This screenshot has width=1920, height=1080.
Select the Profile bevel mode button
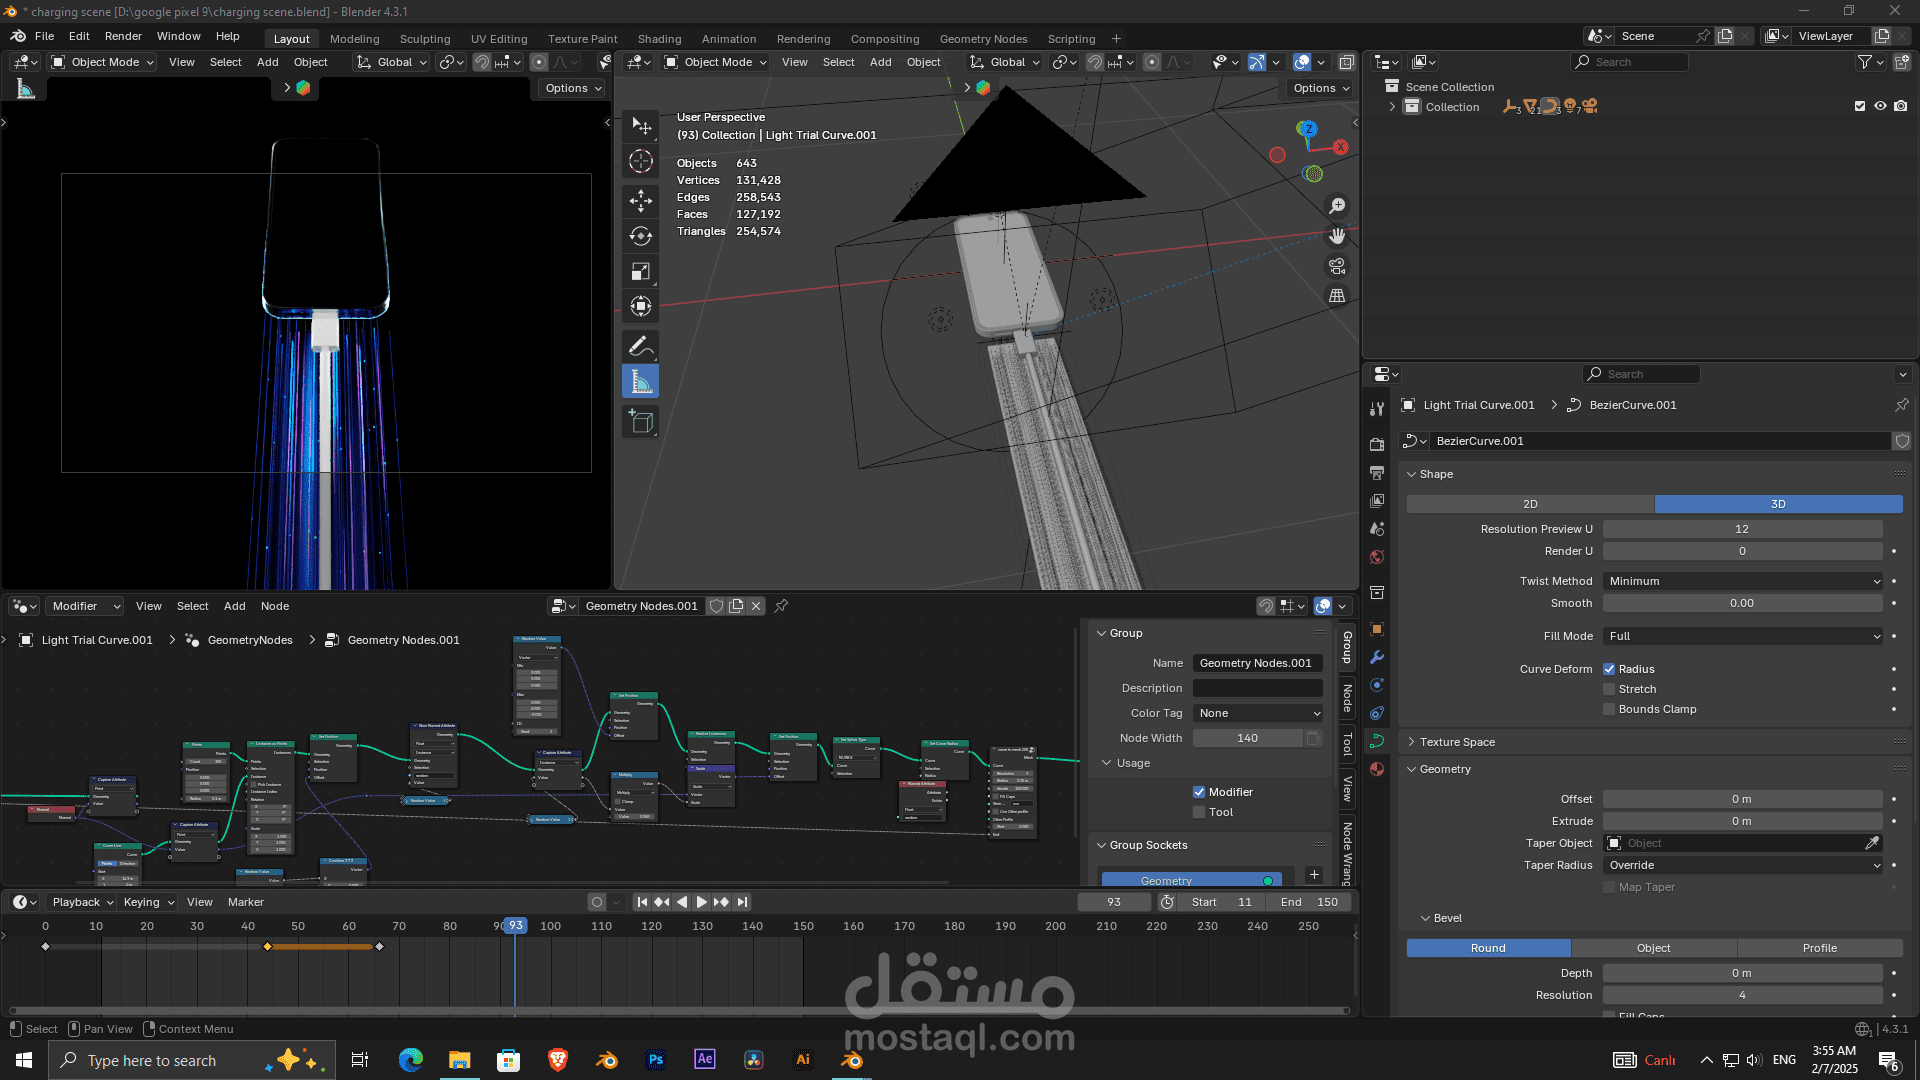click(1819, 948)
